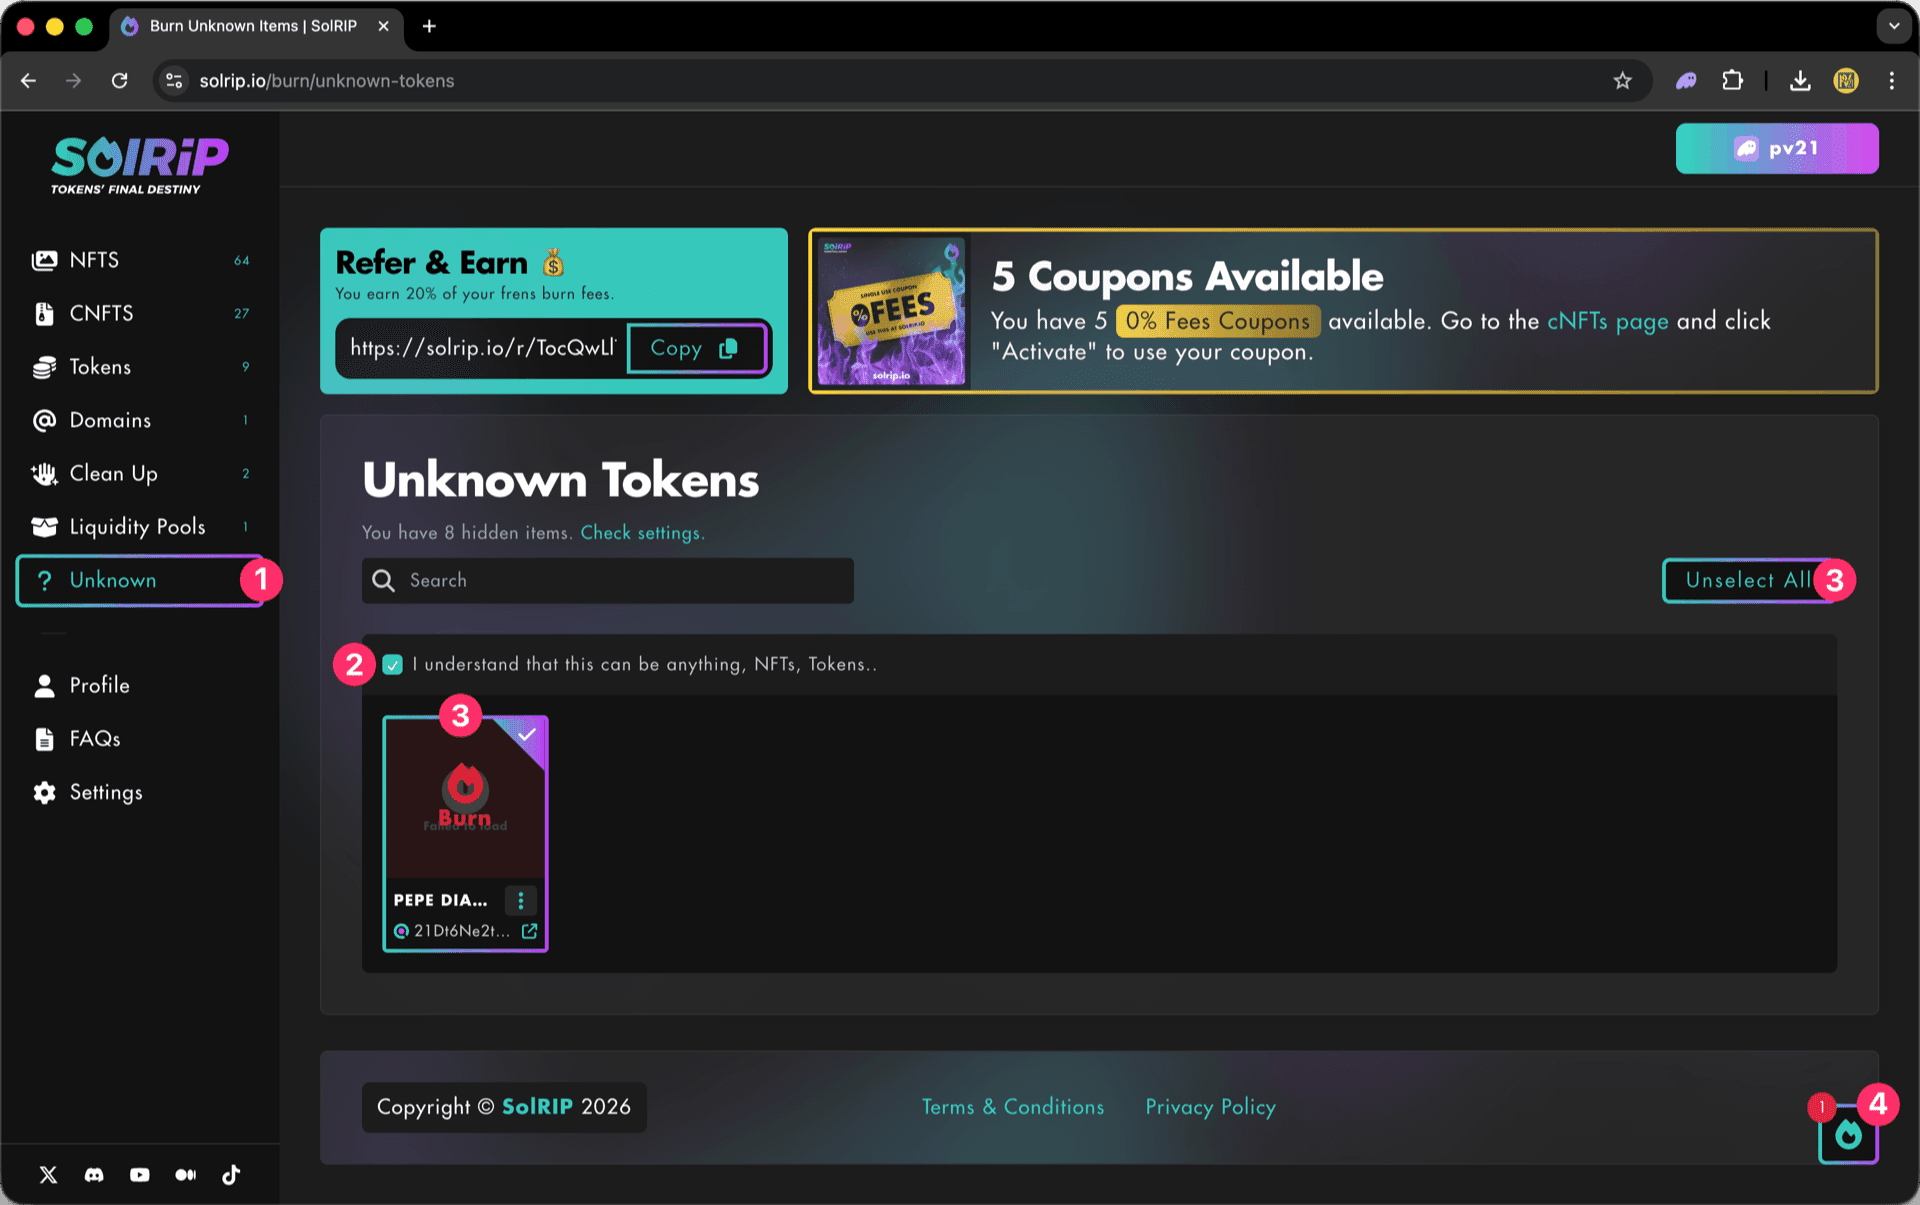
Task: Follow the 'Check settings.' link
Action: click(x=642, y=533)
